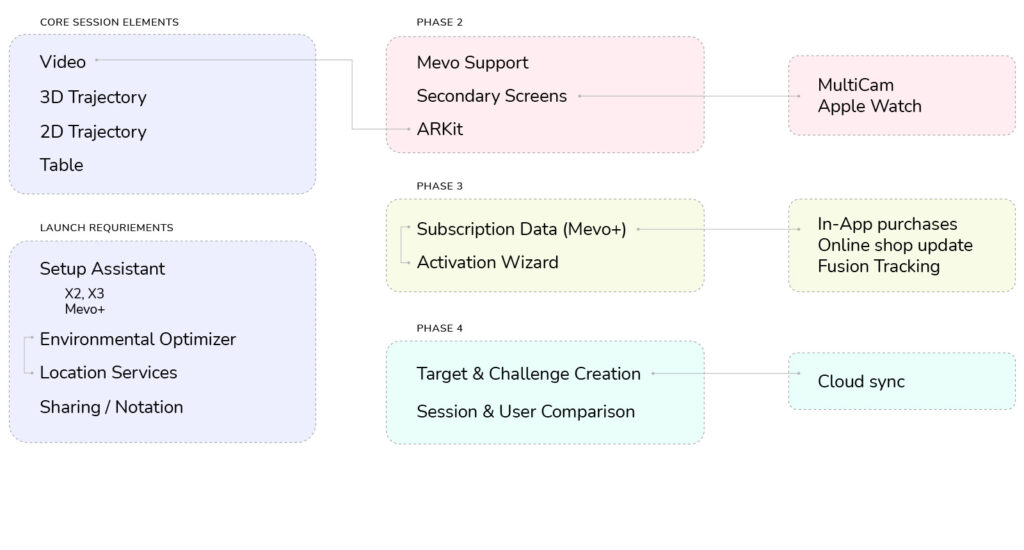Select Location Services item
Viewport: 1024px width, 550px height.
click(x=108, y=373)
